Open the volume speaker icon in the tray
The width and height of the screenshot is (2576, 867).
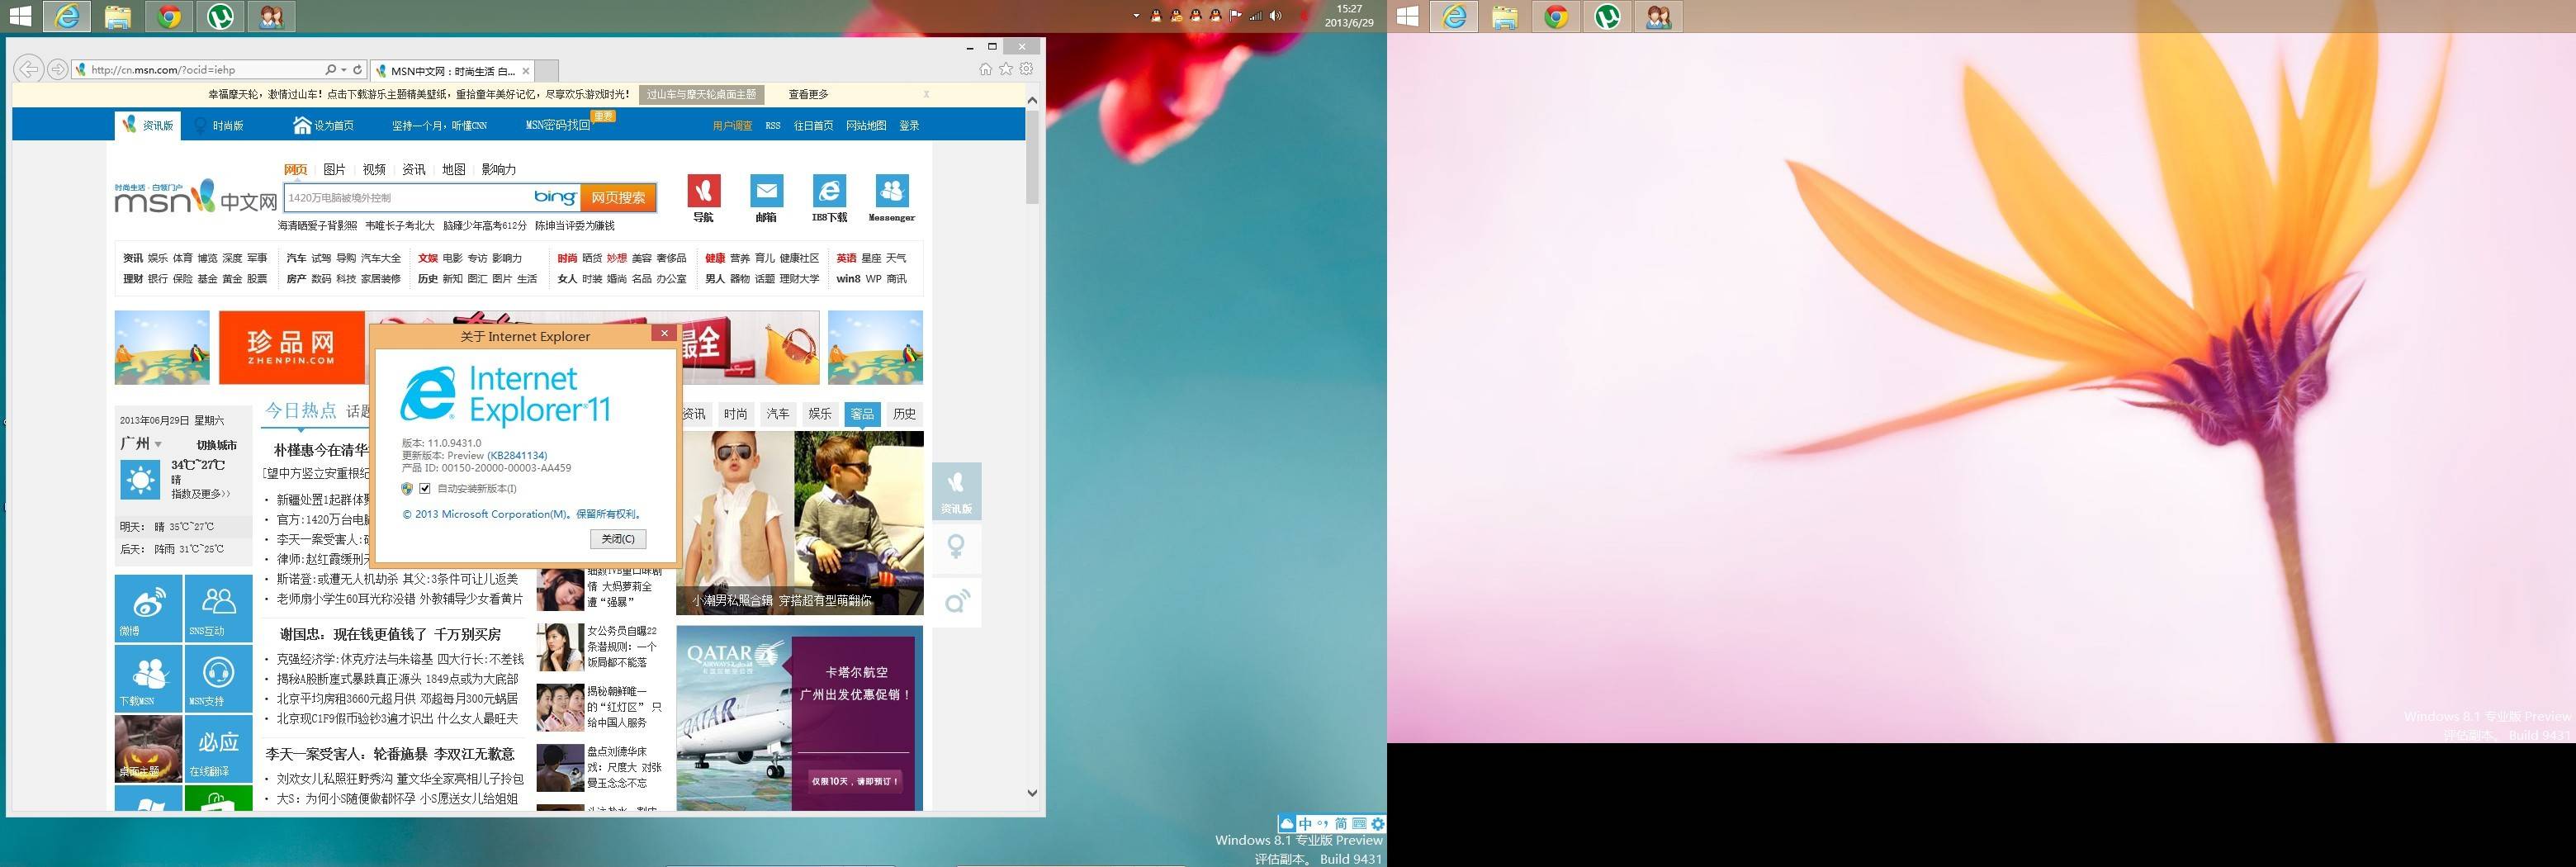click(1276, 16)
